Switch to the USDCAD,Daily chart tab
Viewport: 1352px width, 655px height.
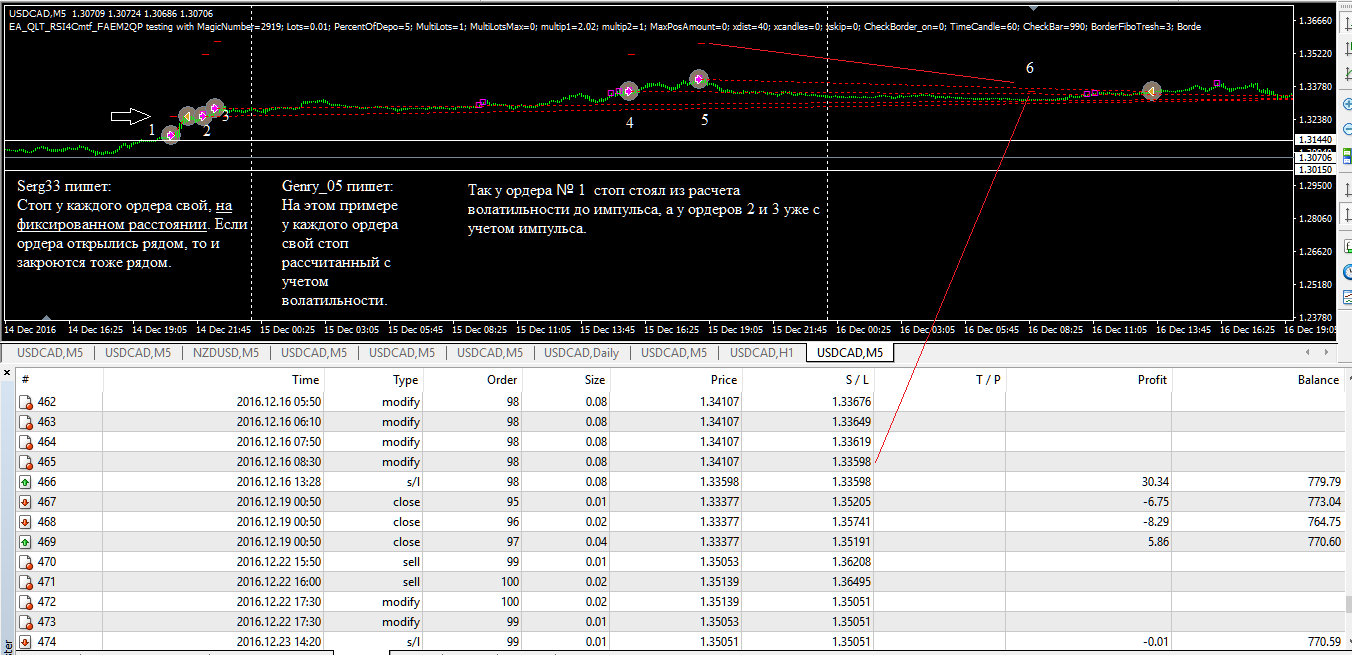point(582,352)
